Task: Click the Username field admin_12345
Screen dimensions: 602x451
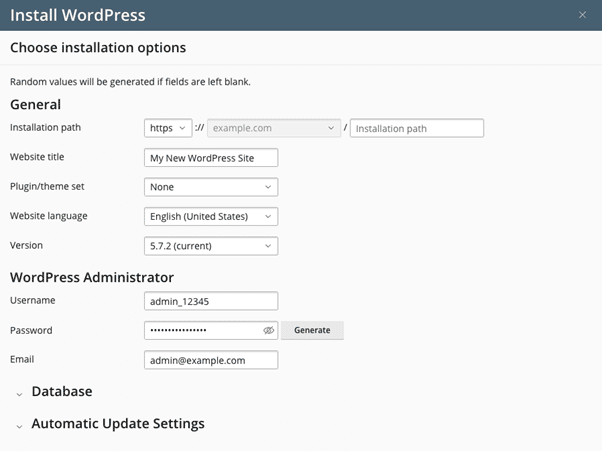Action: [211, 301]
